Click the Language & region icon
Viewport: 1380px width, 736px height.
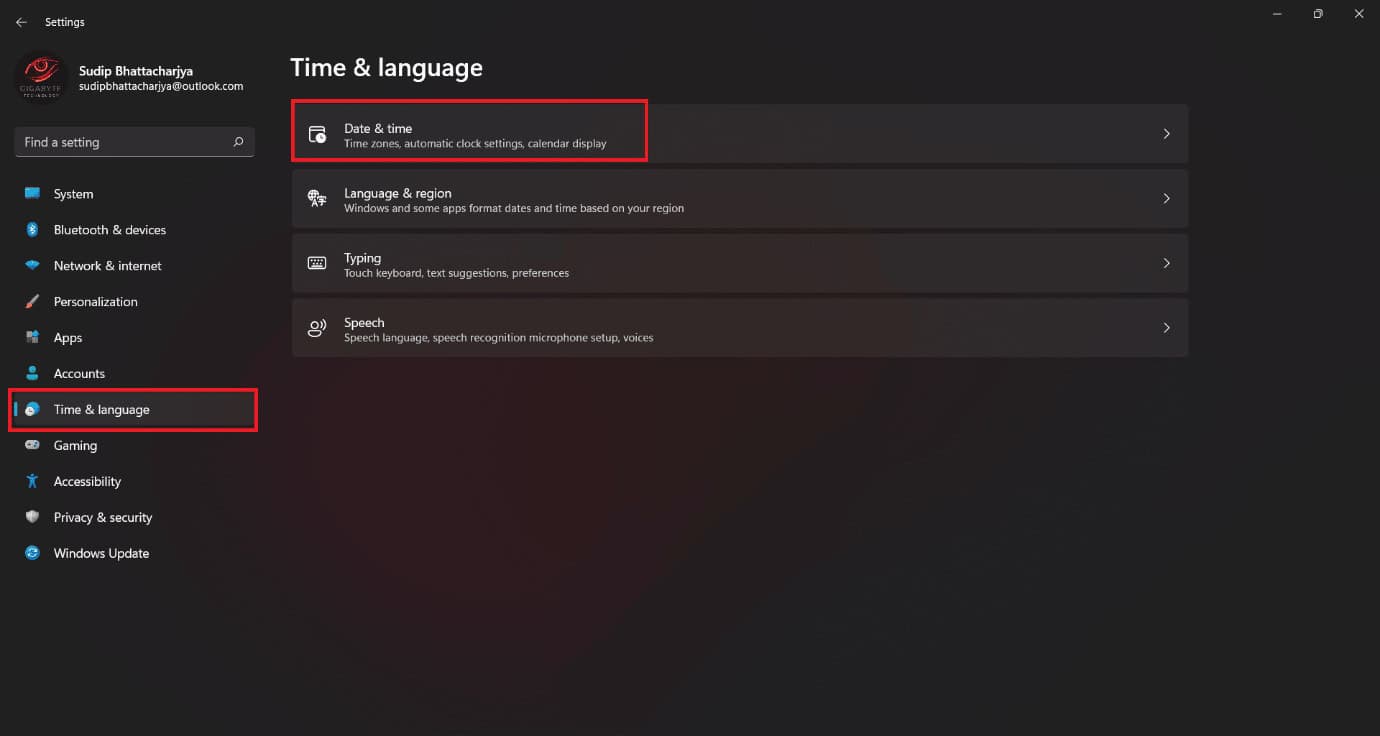(317, 199)
